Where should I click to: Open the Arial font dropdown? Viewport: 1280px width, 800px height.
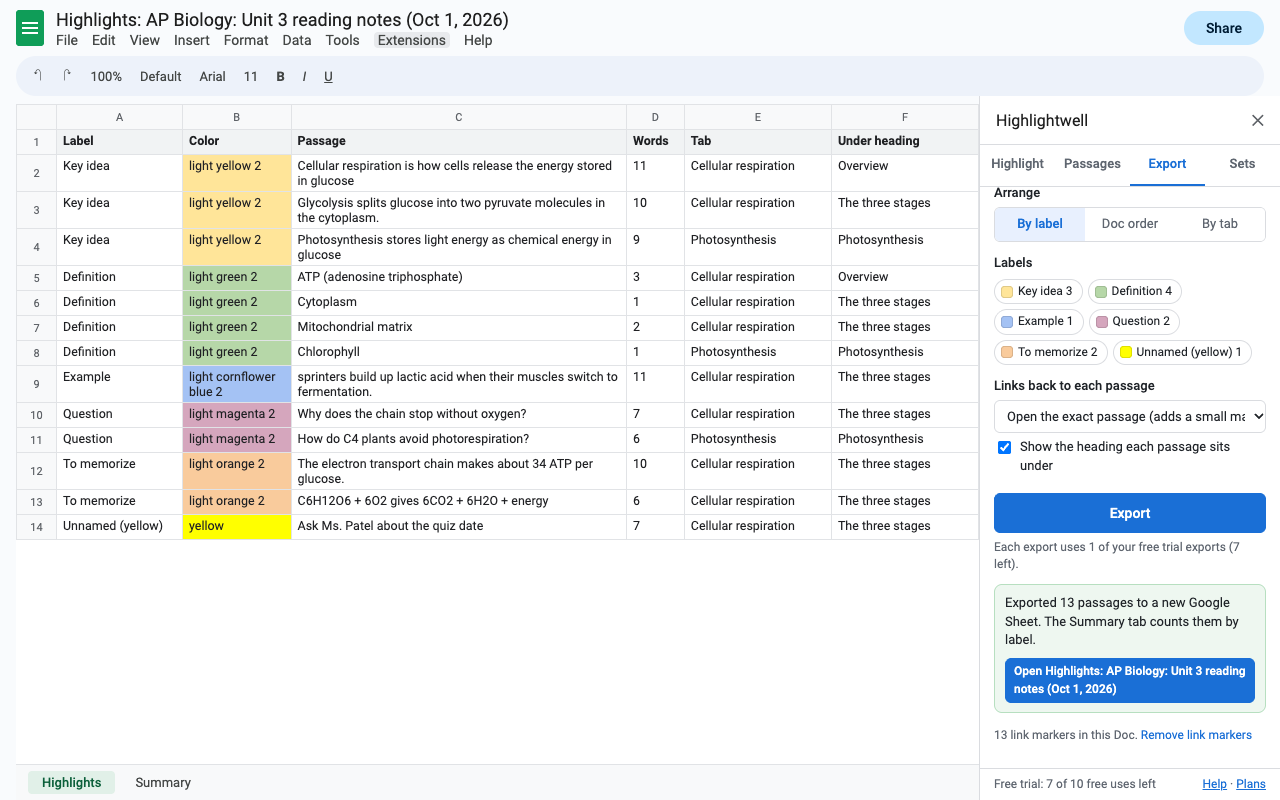[212, 77]
